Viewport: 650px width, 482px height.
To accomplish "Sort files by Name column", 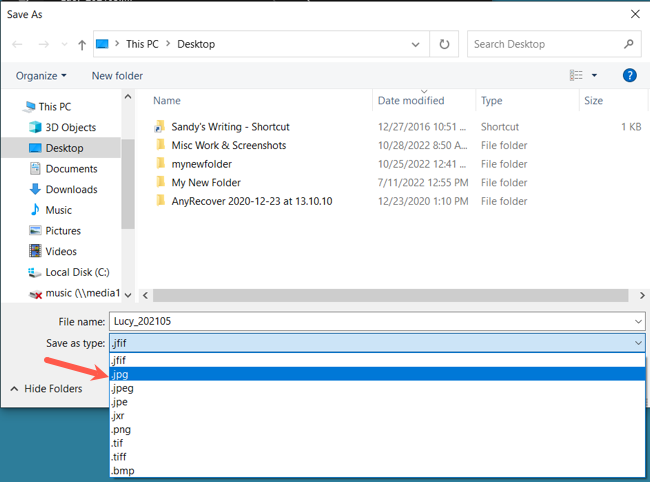I will pos(167,101).
